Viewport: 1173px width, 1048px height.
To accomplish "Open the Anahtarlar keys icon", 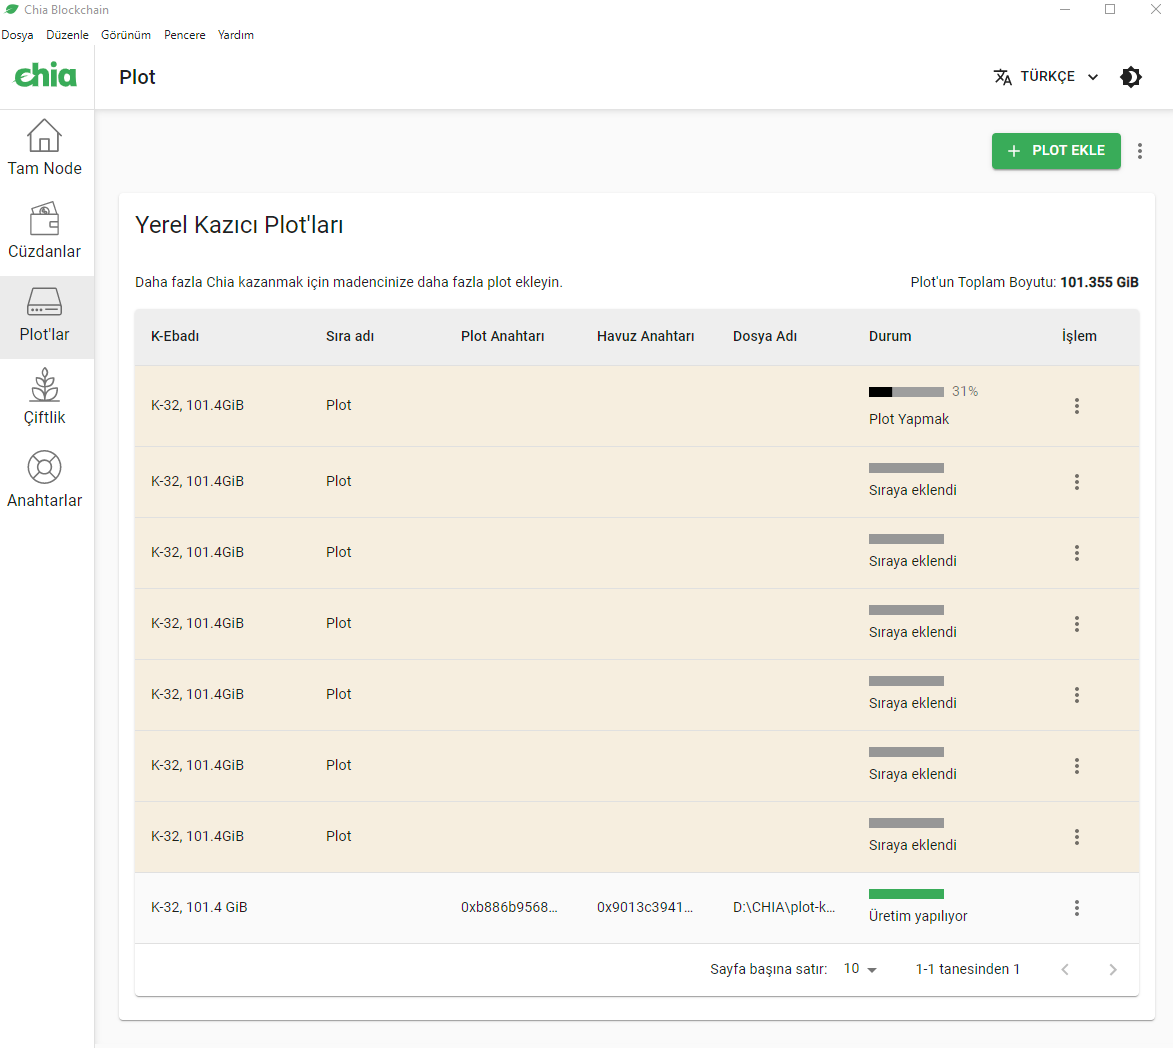I will tap(45, 468).
